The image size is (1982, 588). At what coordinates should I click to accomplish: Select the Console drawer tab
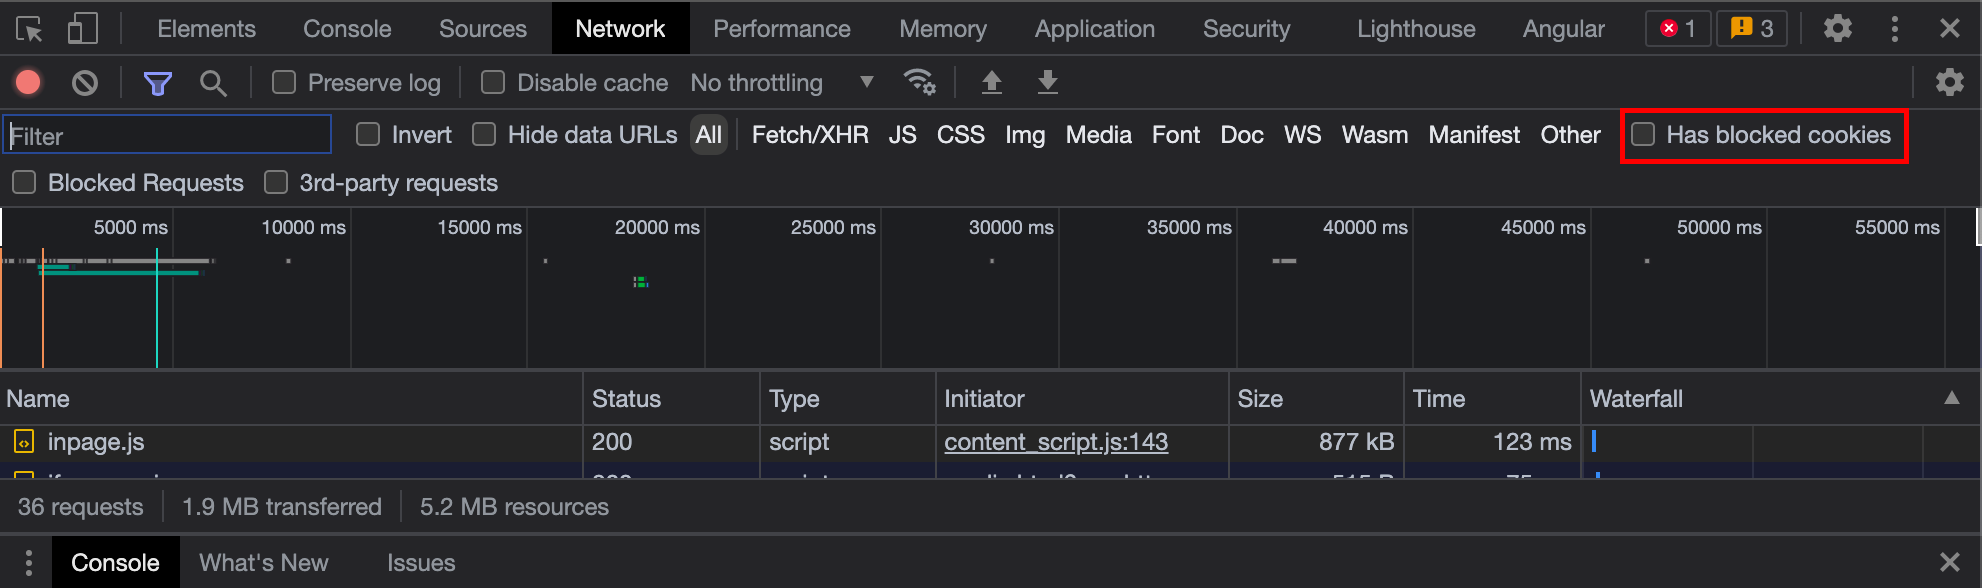coord(115,562)
